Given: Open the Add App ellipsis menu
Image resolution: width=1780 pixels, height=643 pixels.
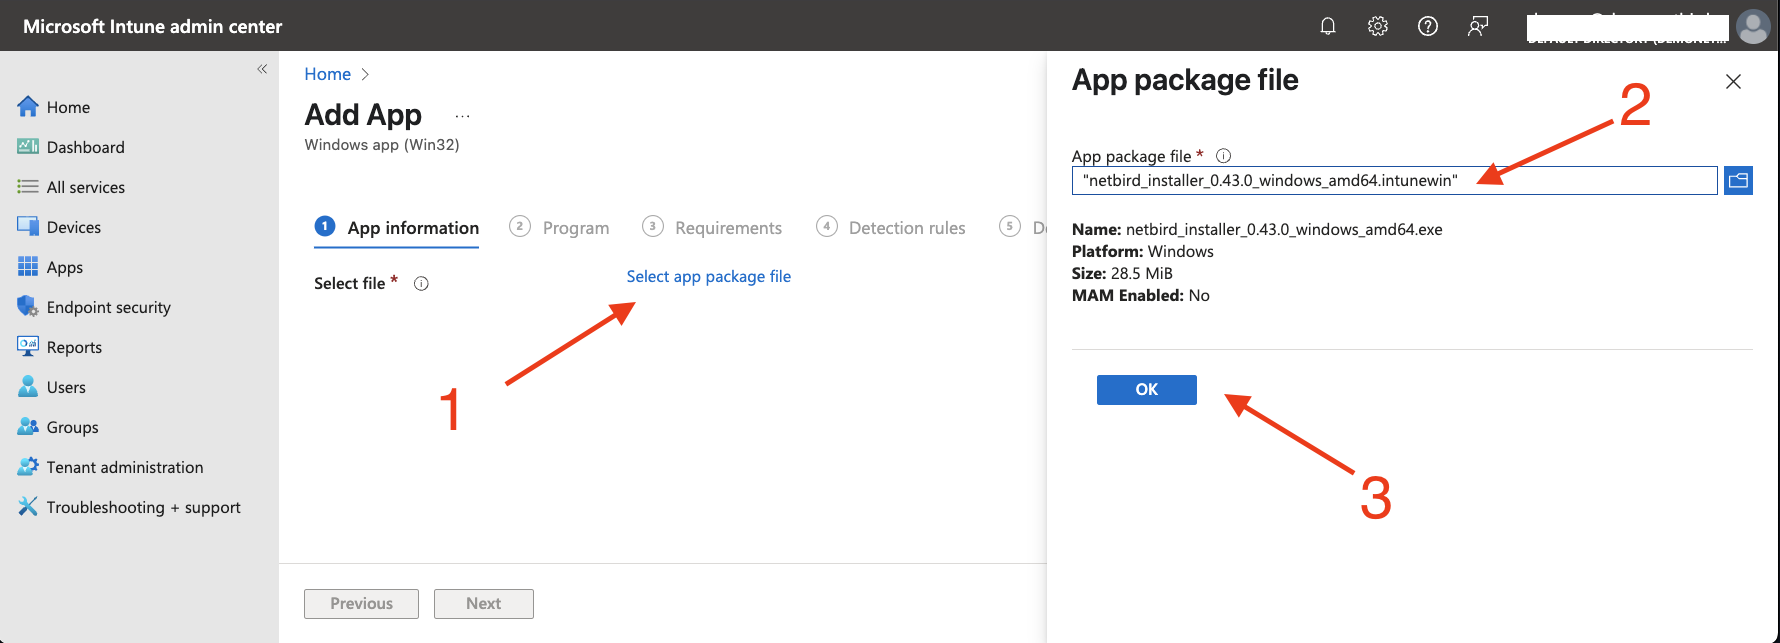Looking at the screenshot, I should coord(462,116).
